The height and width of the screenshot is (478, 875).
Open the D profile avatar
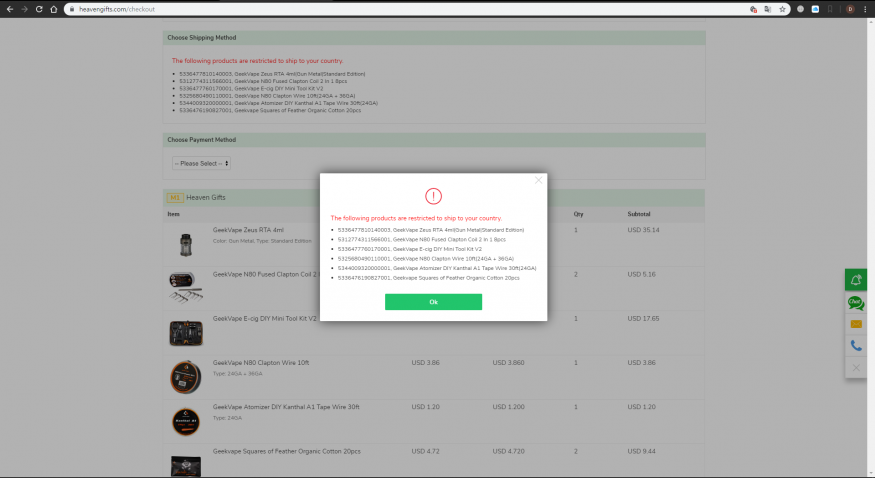(x=850, y=9)
